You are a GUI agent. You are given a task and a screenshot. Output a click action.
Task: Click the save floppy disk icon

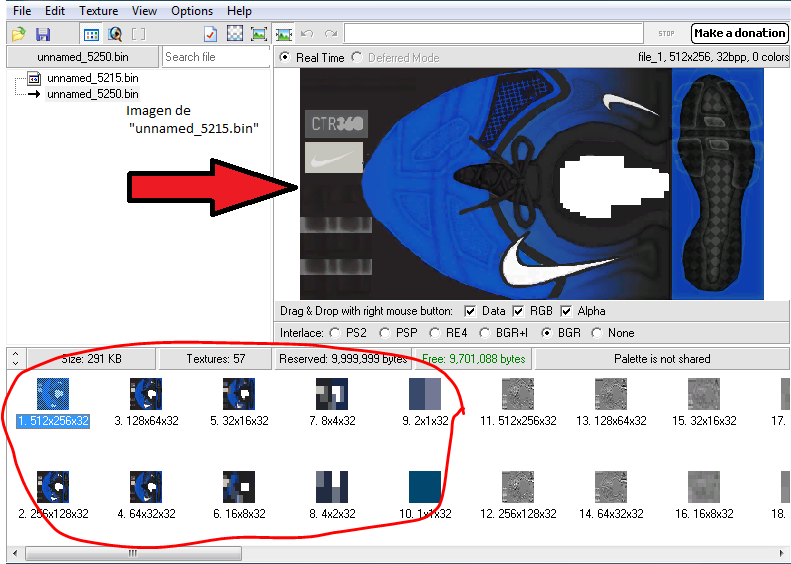(x=43, y=34)
